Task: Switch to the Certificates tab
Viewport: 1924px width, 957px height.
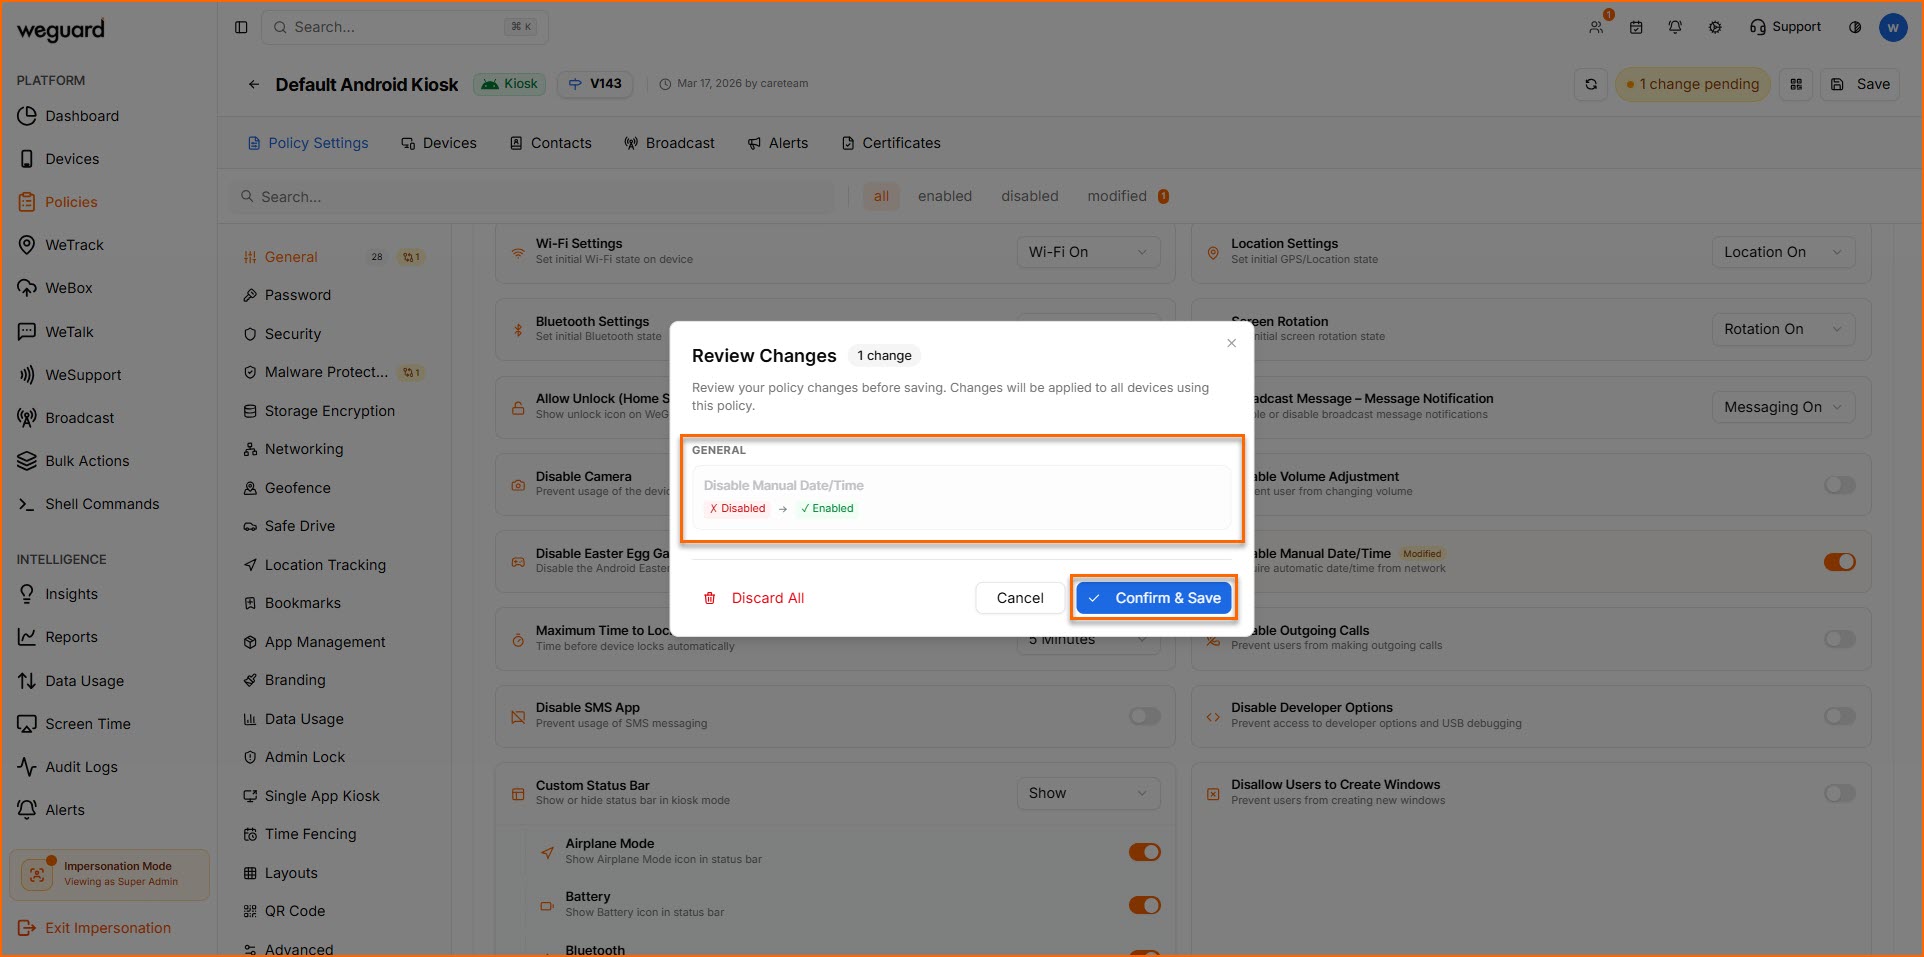Action: tap(891, 143)
